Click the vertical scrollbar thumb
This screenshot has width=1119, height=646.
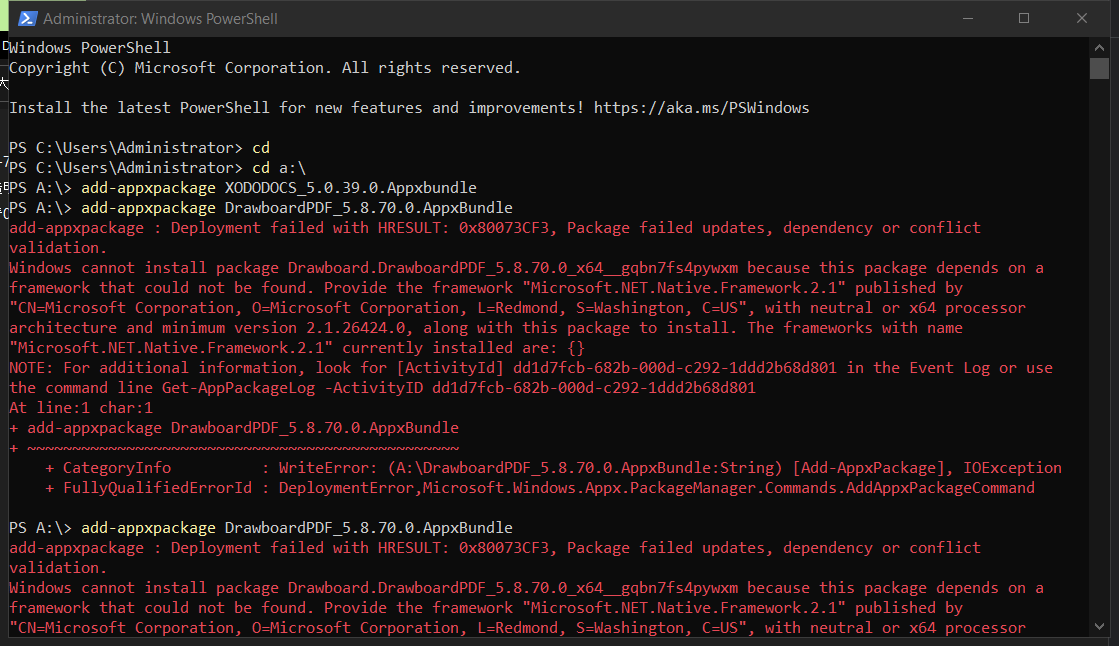coord(1099,67)
